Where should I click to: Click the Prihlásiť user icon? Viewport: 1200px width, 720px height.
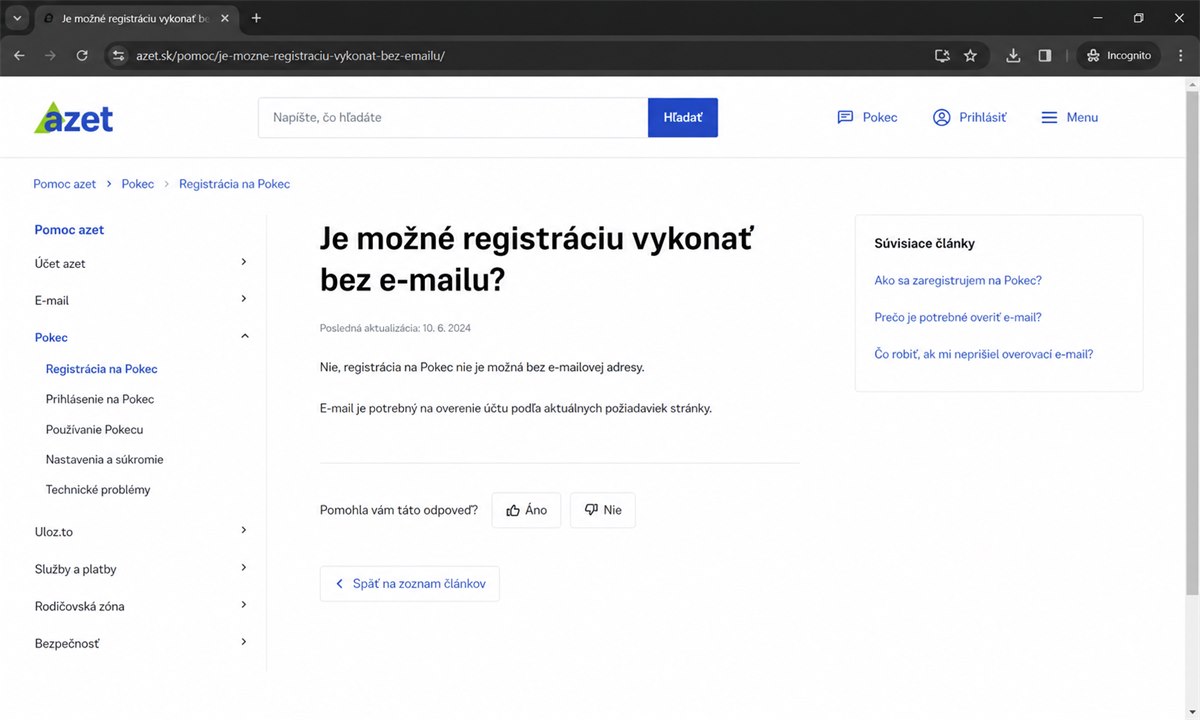(941, 117)
